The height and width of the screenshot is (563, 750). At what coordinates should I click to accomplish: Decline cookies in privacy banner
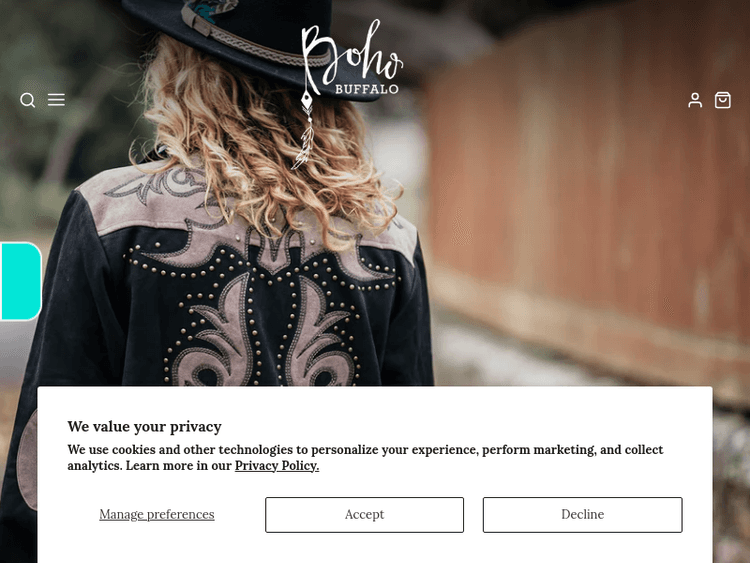pos(582,515)
